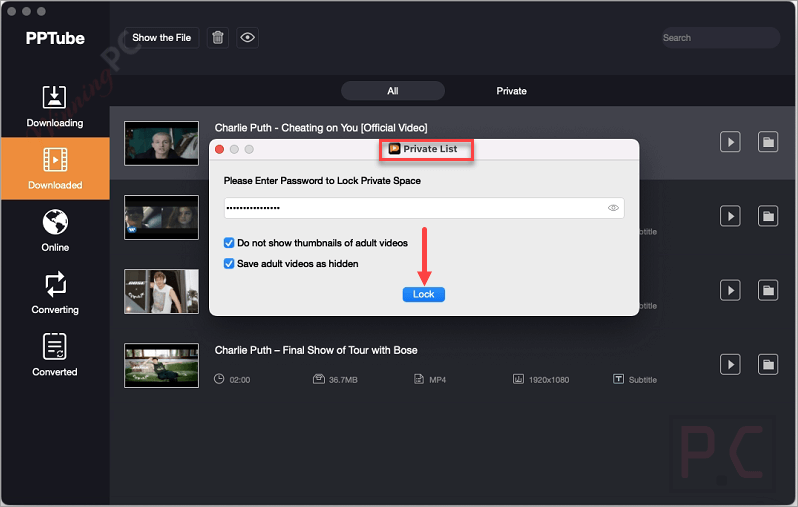This screenshot has width=798, height=507.
Task: Click the 36.7MB file size icon
Action: click(319, 379)
